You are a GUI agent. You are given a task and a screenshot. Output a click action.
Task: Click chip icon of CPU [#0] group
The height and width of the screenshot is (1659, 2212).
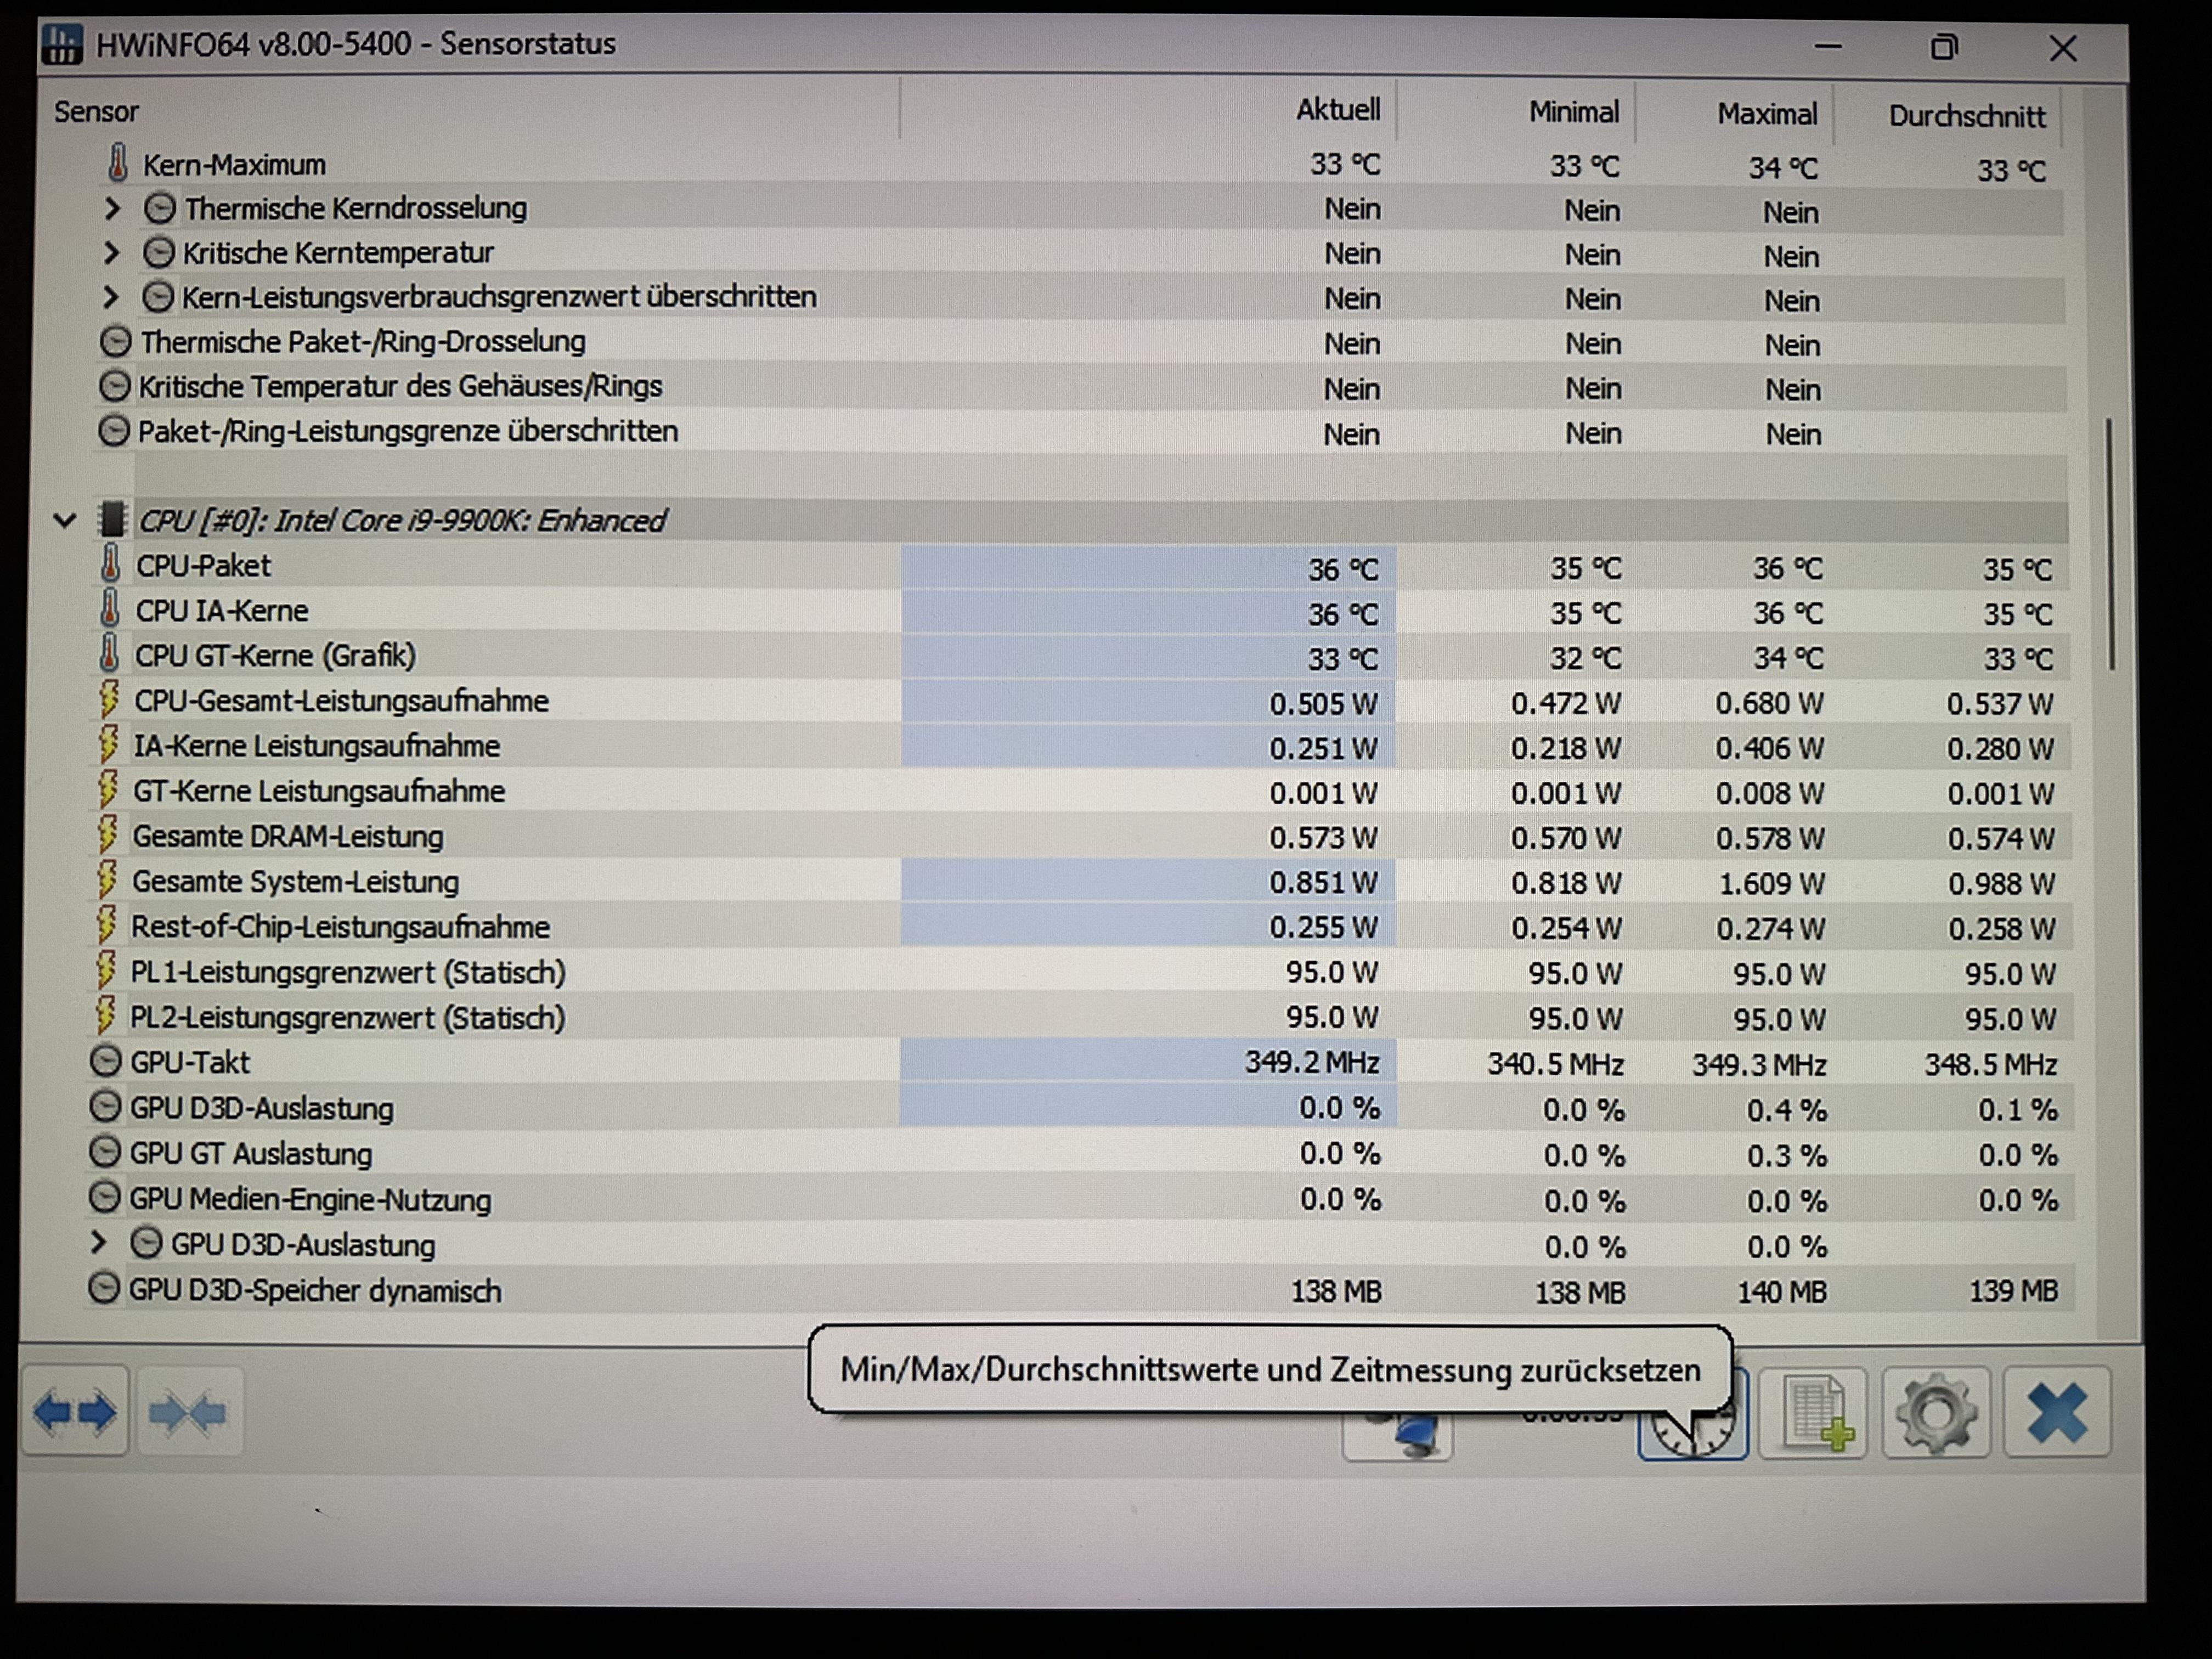(x=112, y=519)
